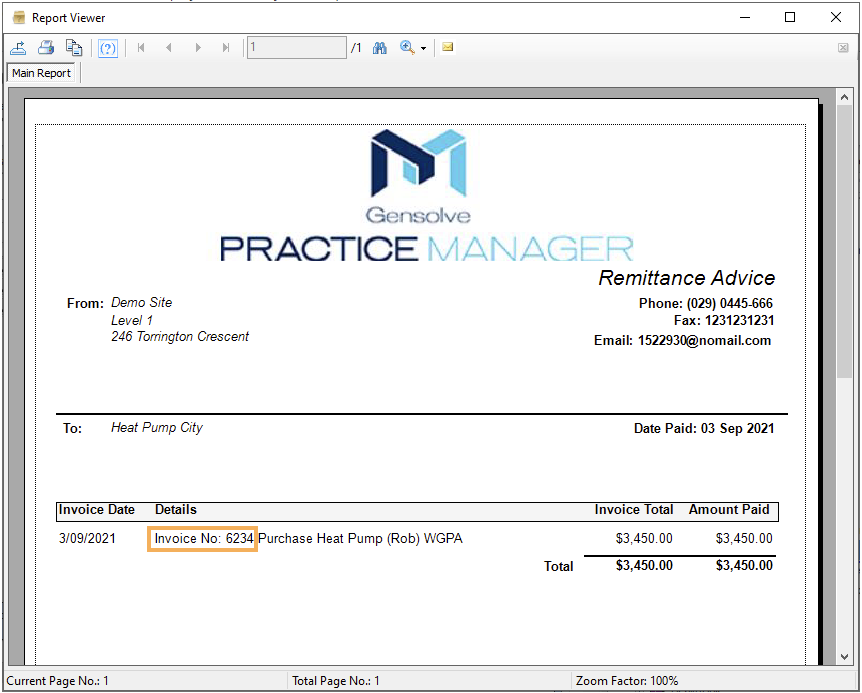Close current view small x button
The height and width of the screenshot is (693, 862).
pos(843,48)
